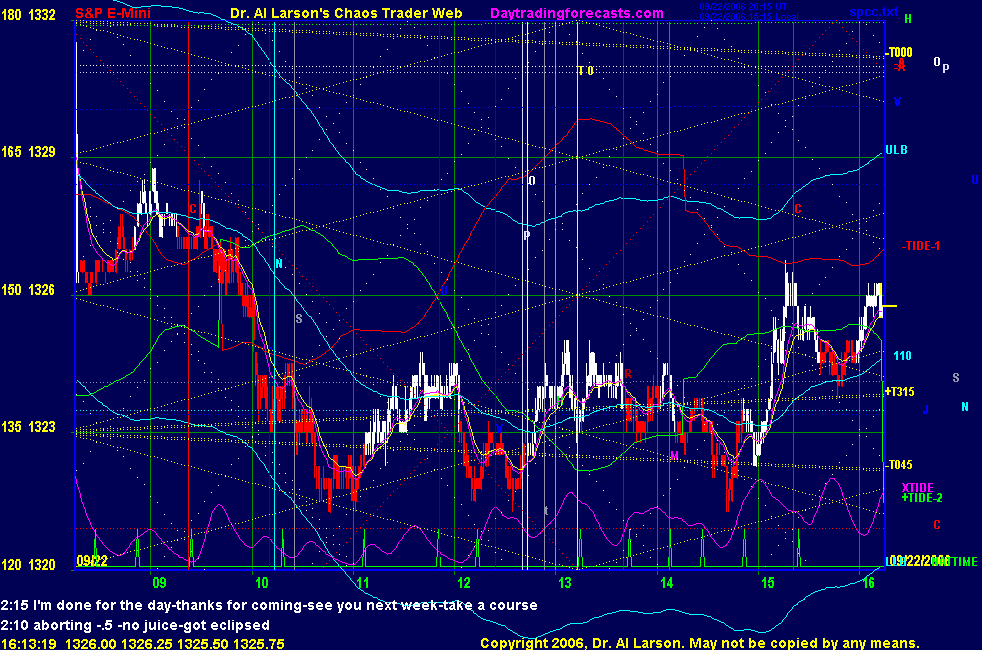Click the '10' hour label on time axis
This screenshot has height=650, width=982.
pyautogui.click(x=261, y=582)
